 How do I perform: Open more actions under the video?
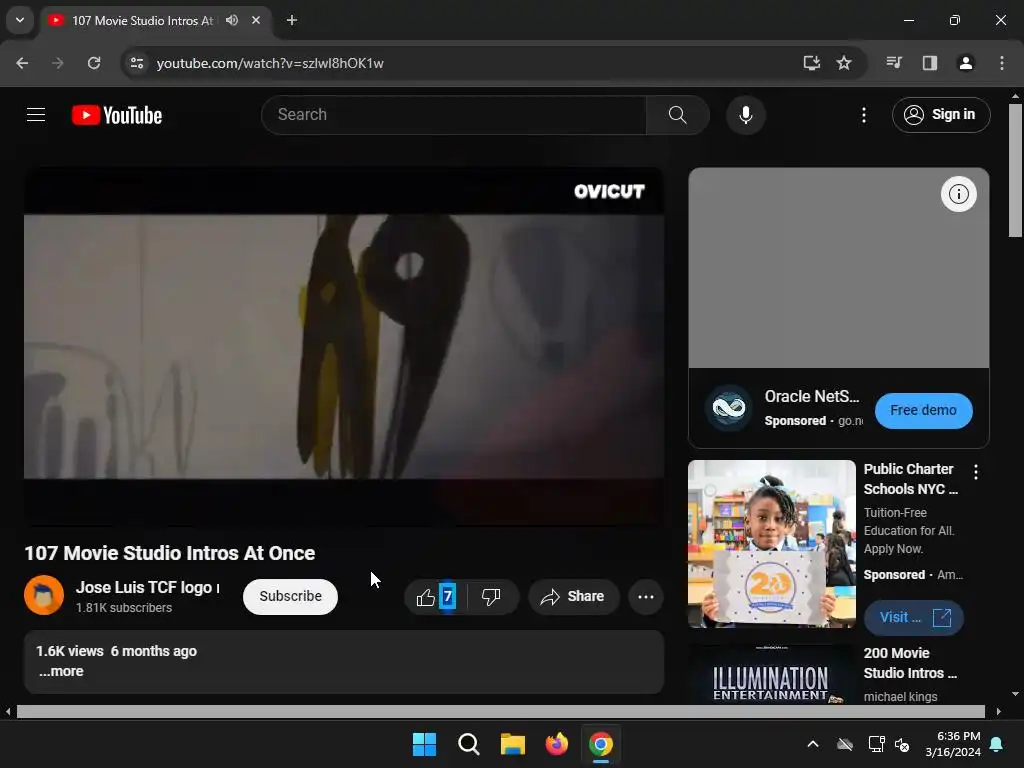645,596
